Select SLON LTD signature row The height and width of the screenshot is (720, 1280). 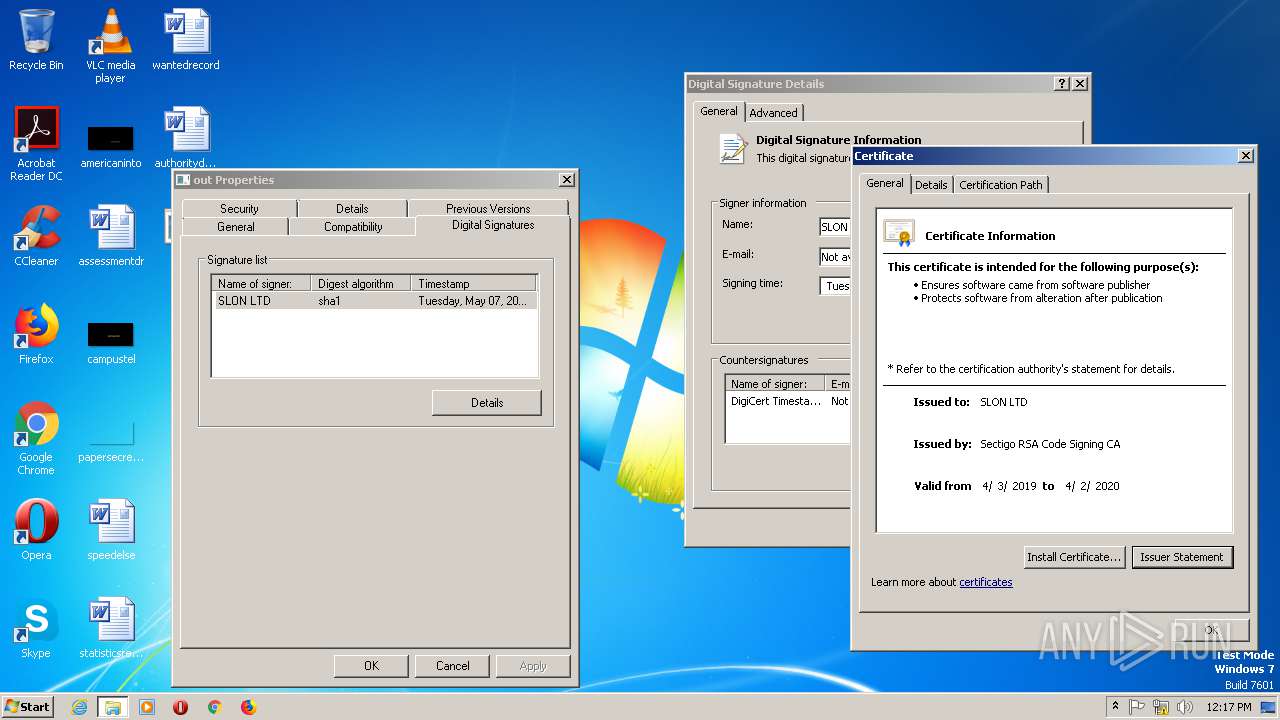[376, 300]
